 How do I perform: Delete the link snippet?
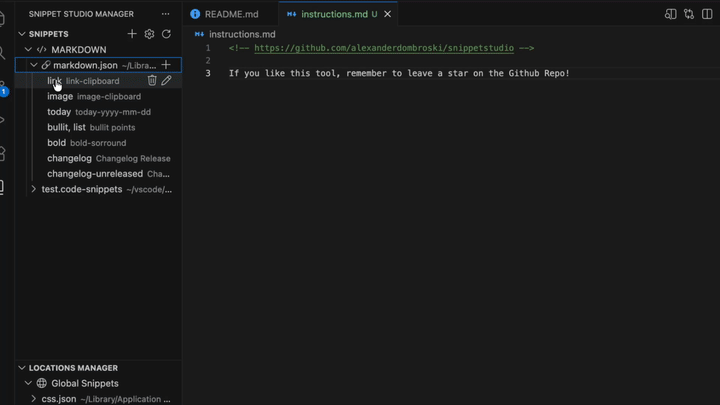[152, 81]
